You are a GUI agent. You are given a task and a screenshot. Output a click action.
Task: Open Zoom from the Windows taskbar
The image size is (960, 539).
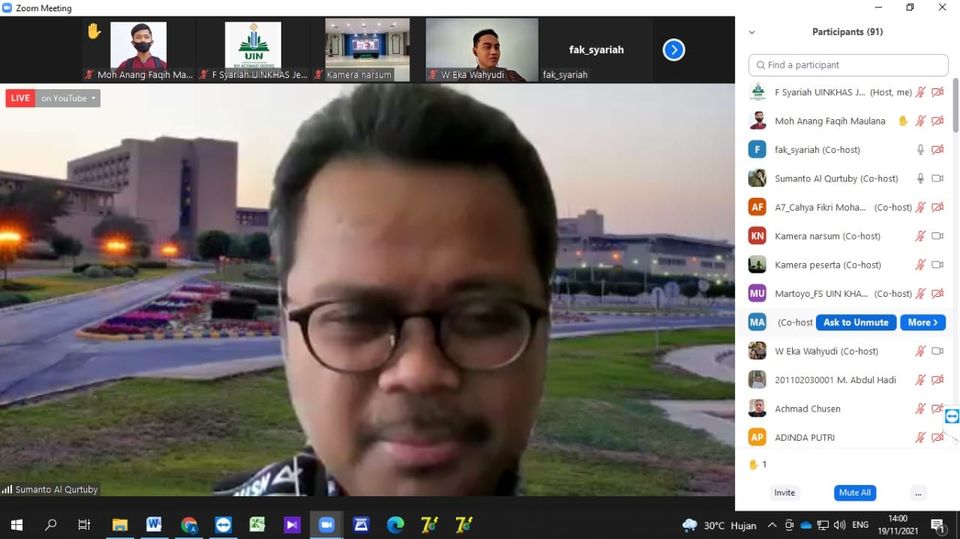point(326,525)
